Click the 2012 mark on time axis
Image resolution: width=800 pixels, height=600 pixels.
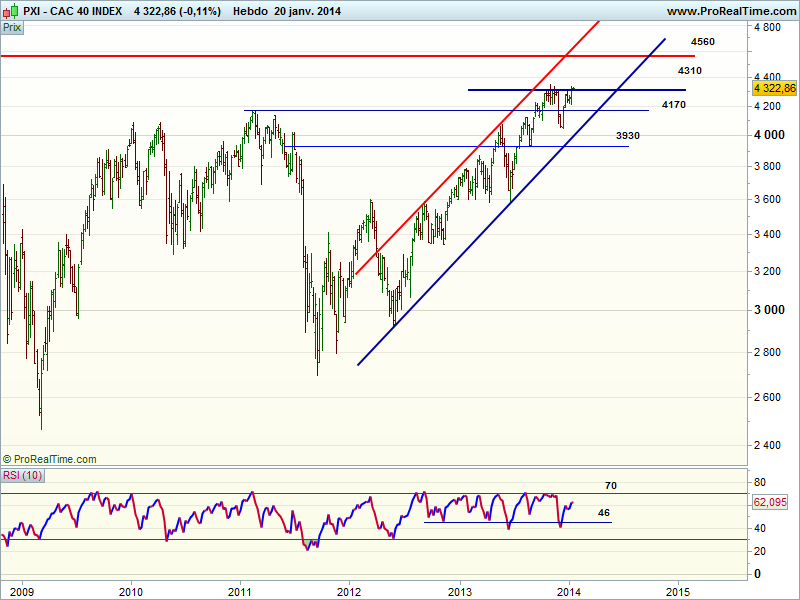point(349,590)
